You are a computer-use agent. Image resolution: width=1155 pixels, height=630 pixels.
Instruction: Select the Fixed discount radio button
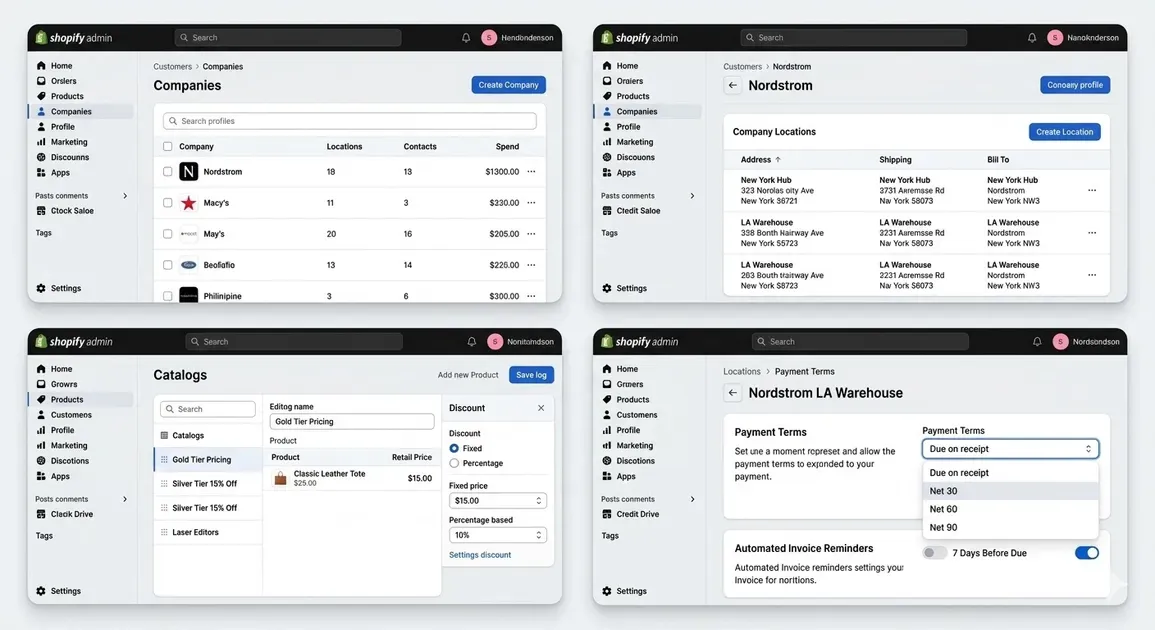point(454,448)
